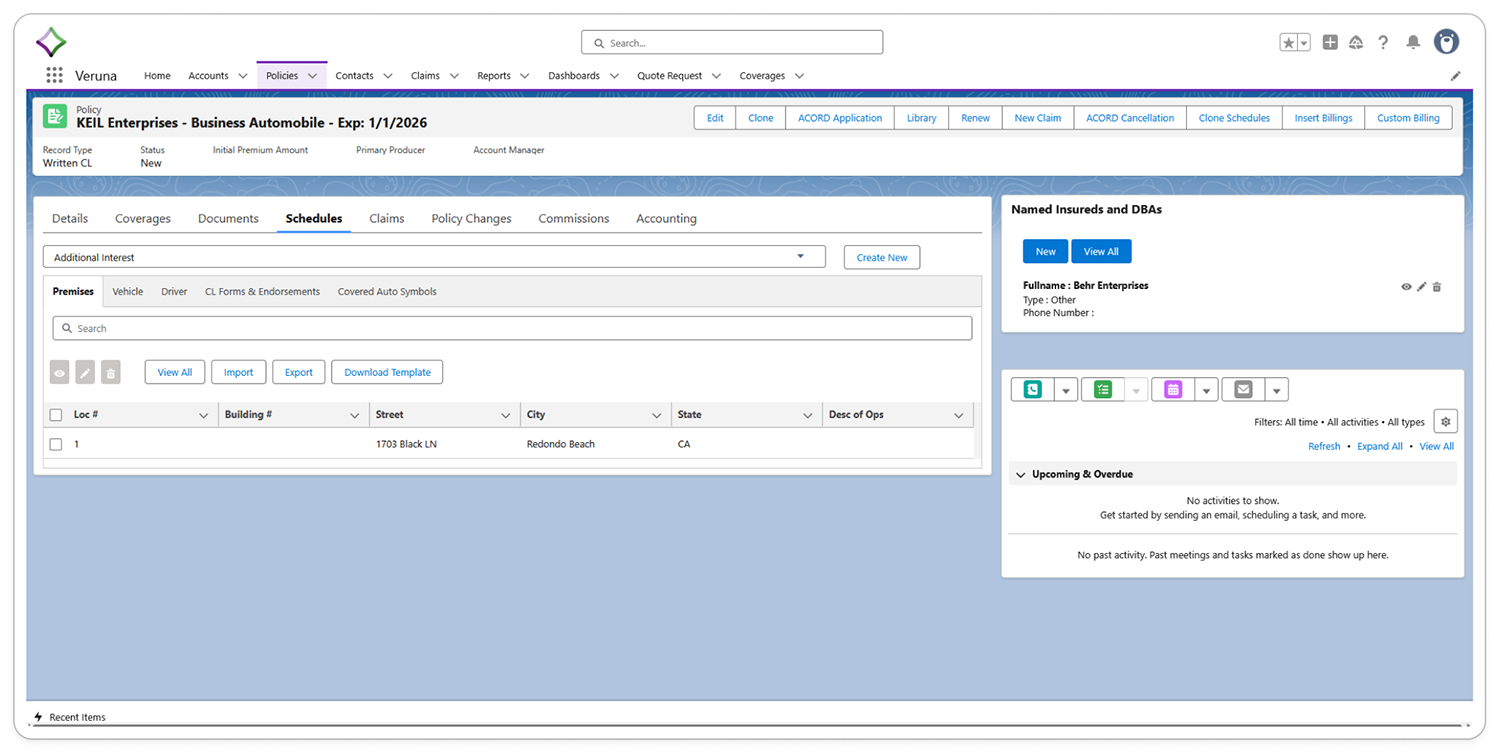1500x753 pixels.
Task: Open the Additional Interest dropdown
Action: pyautogui.click(x=434, y=257)
